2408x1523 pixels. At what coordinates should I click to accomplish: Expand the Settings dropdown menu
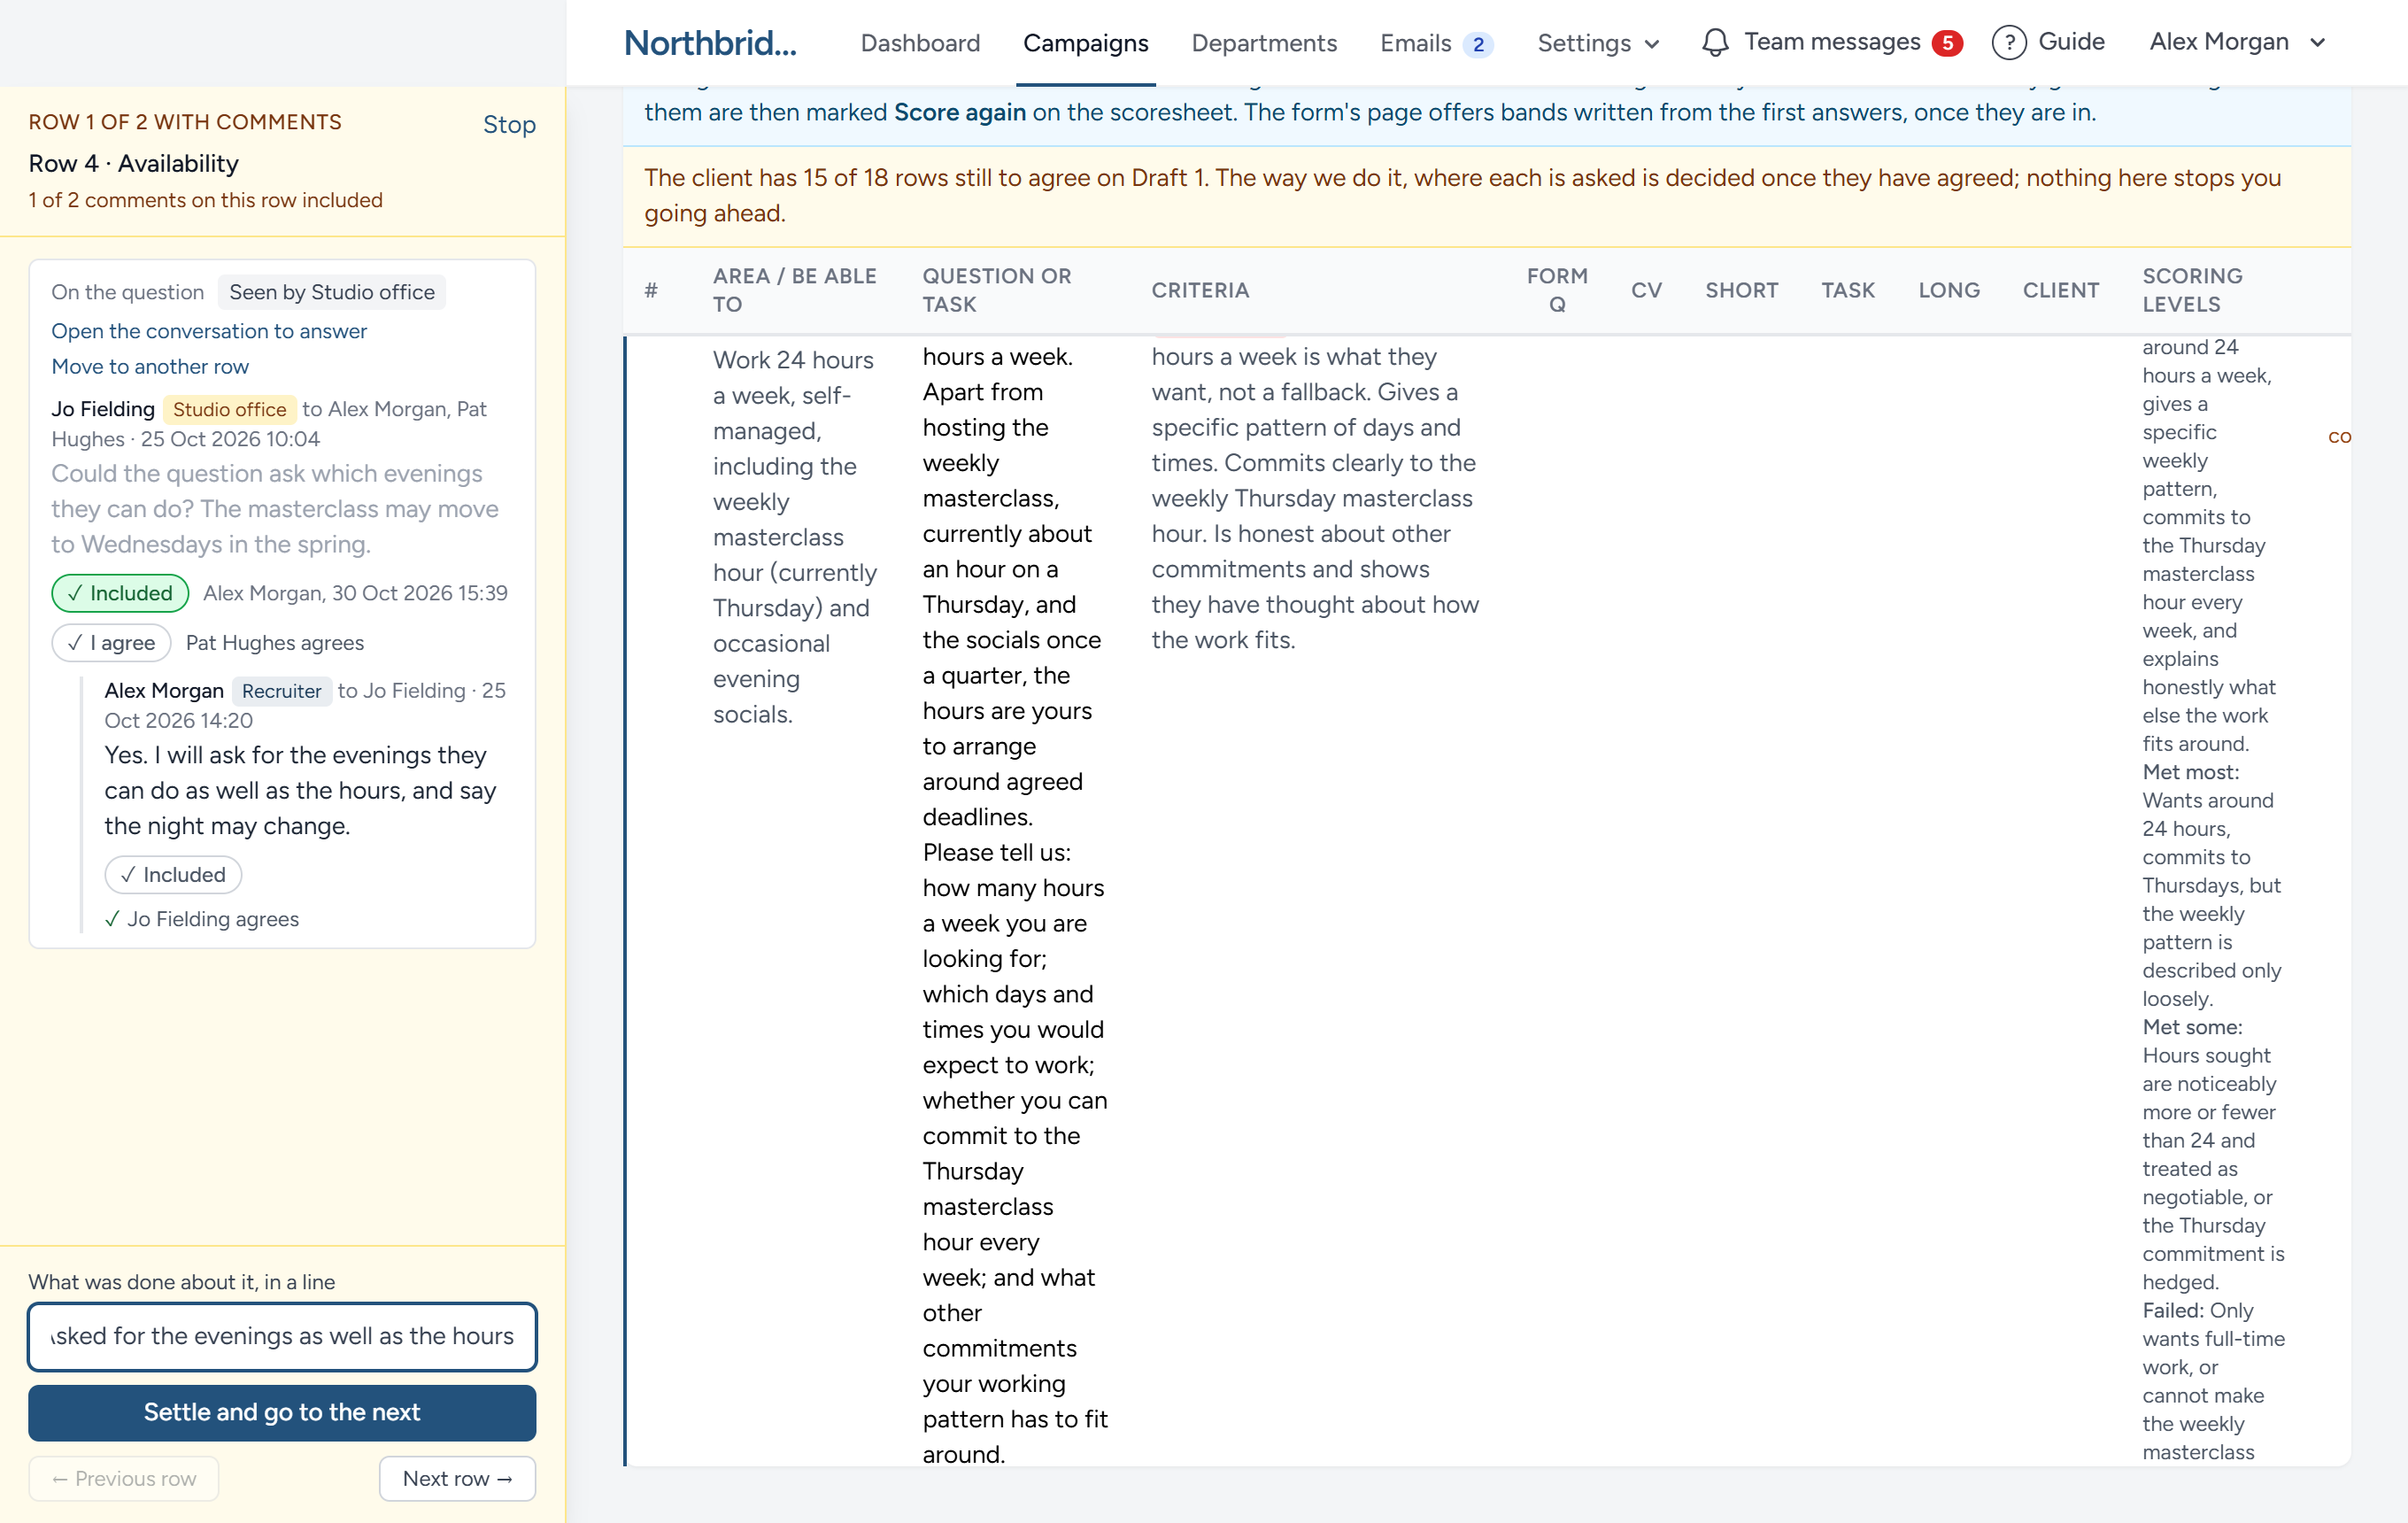click(1598, 43)
